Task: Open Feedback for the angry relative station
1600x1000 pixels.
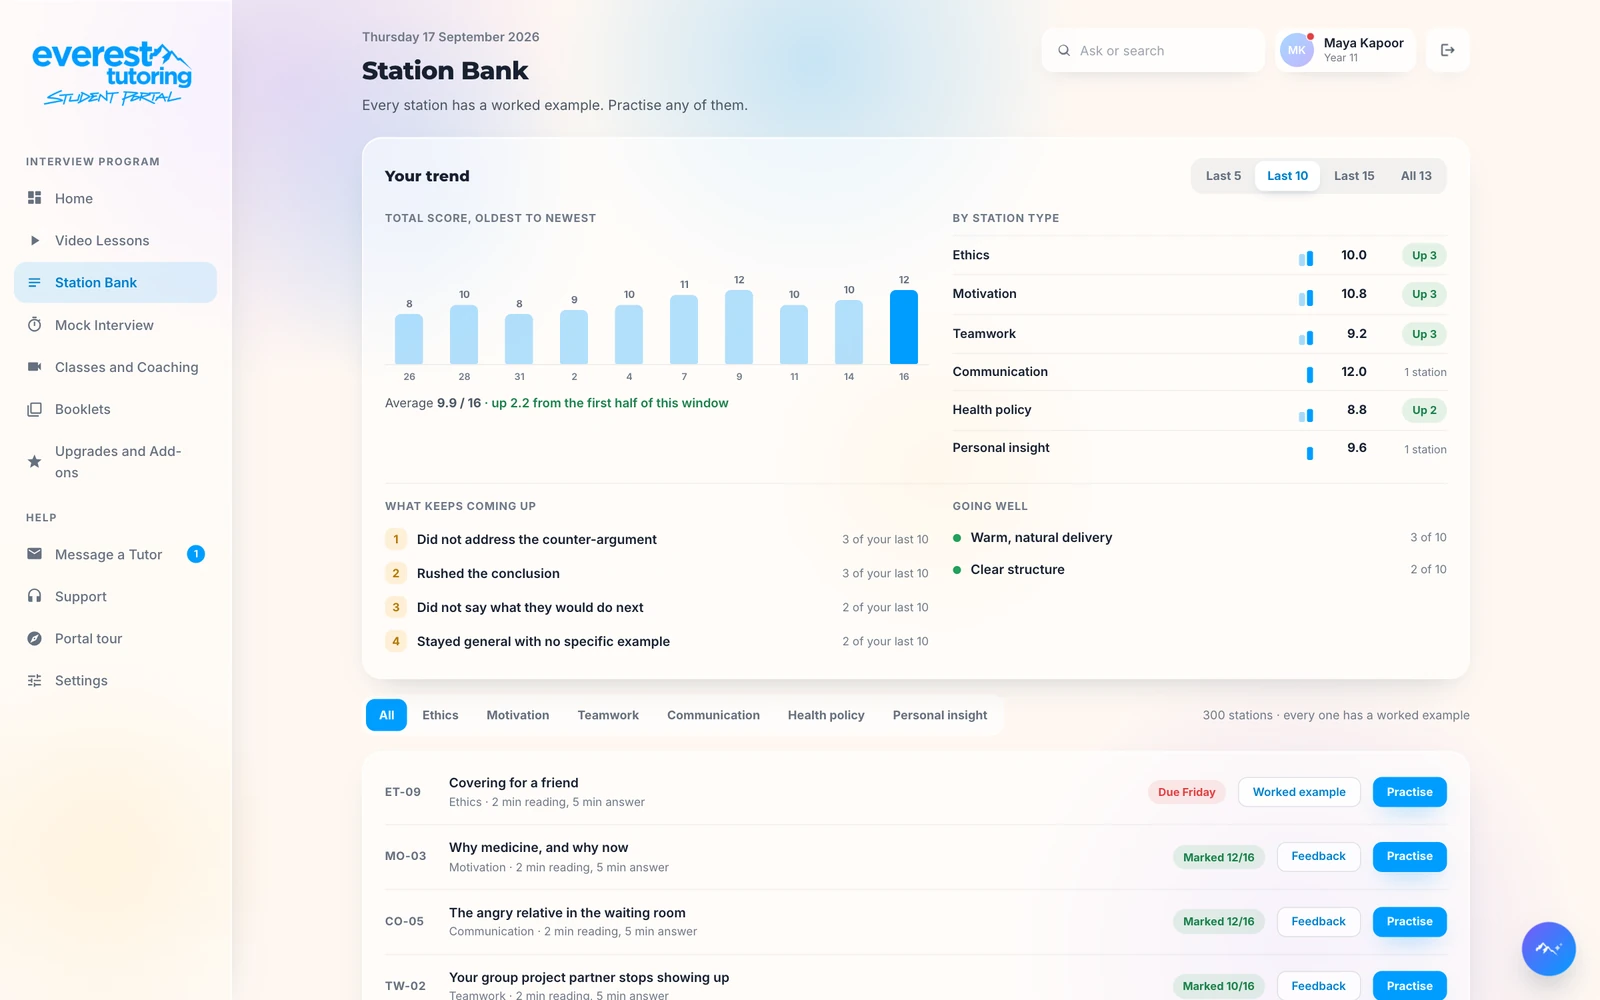Action: click(x=1318, y=922)
